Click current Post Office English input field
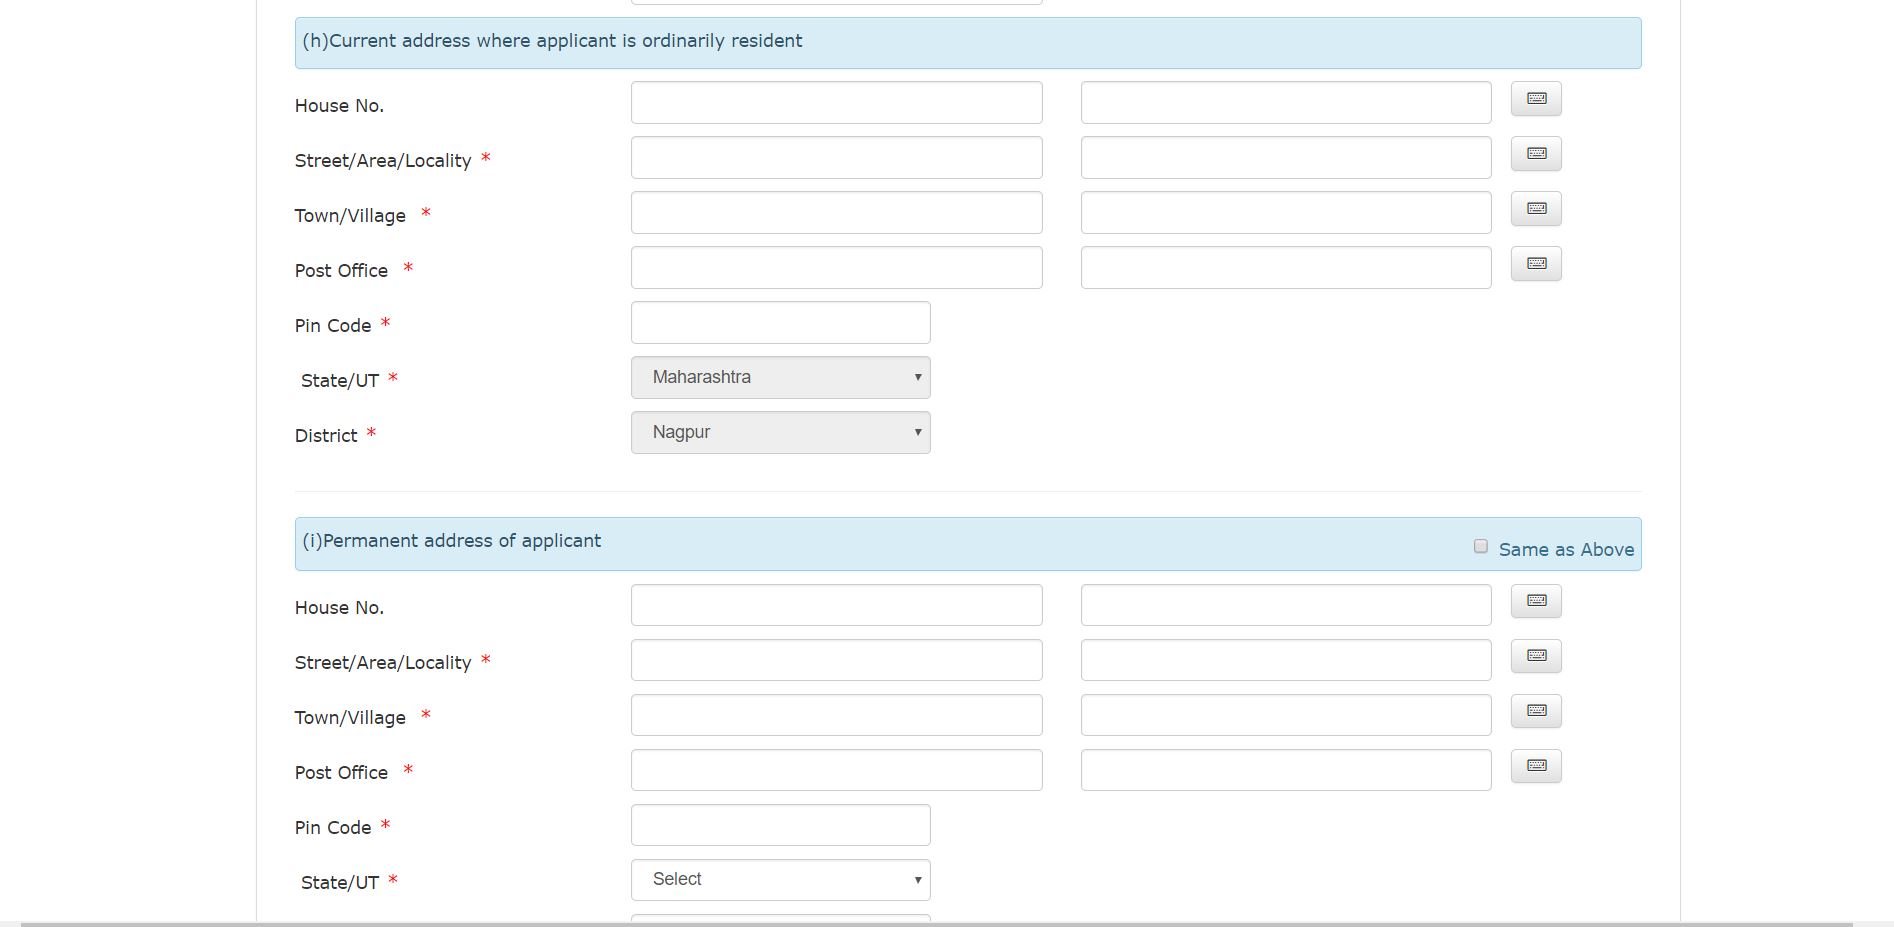The width and height of the screenshot is (1894, 927). click(836, 268)
